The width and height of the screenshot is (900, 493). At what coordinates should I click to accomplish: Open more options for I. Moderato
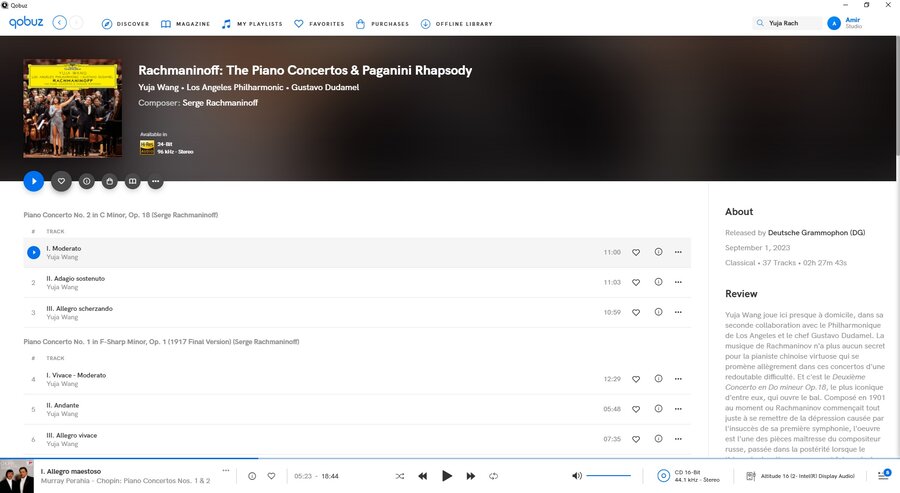pos(678,252)
